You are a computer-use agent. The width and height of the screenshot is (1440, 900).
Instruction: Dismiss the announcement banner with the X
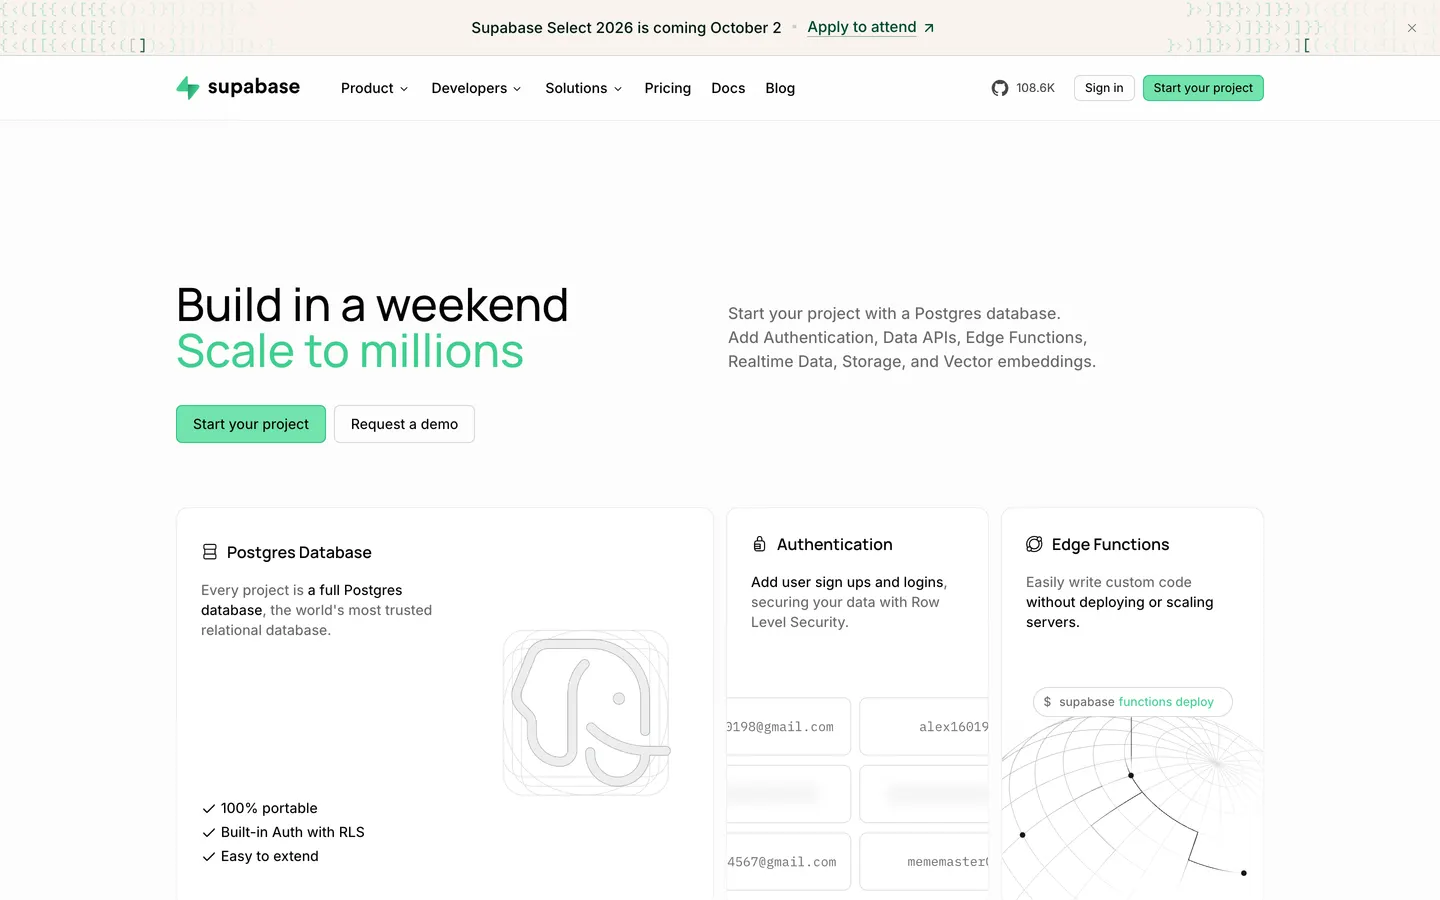pos(1412,28)
